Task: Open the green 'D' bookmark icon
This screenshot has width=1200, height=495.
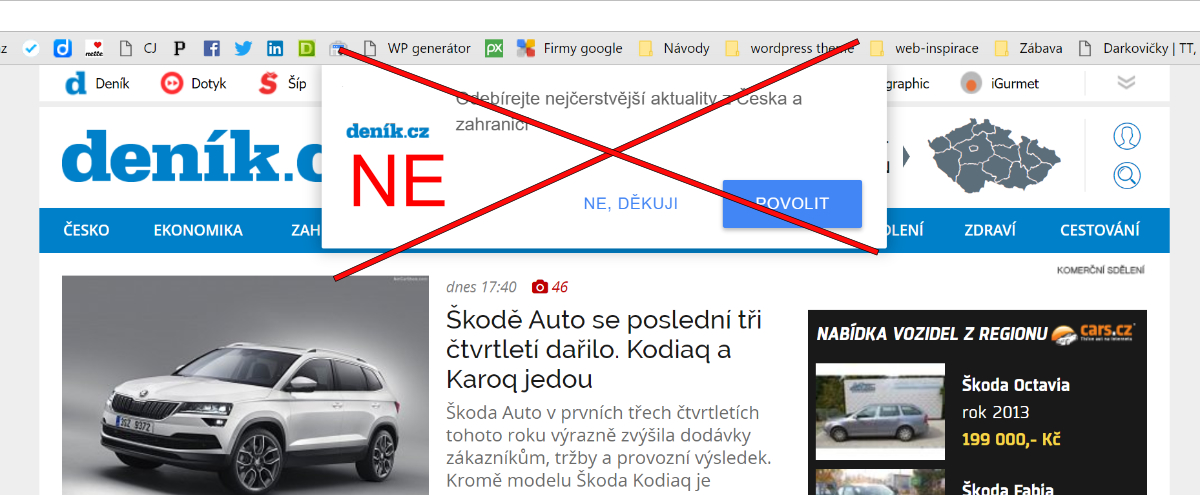Action: (307, 48)
